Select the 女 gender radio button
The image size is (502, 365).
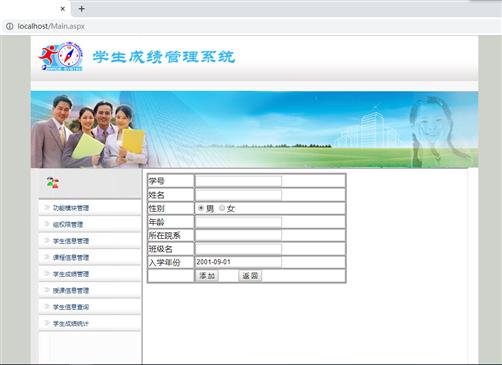point(222,208)
